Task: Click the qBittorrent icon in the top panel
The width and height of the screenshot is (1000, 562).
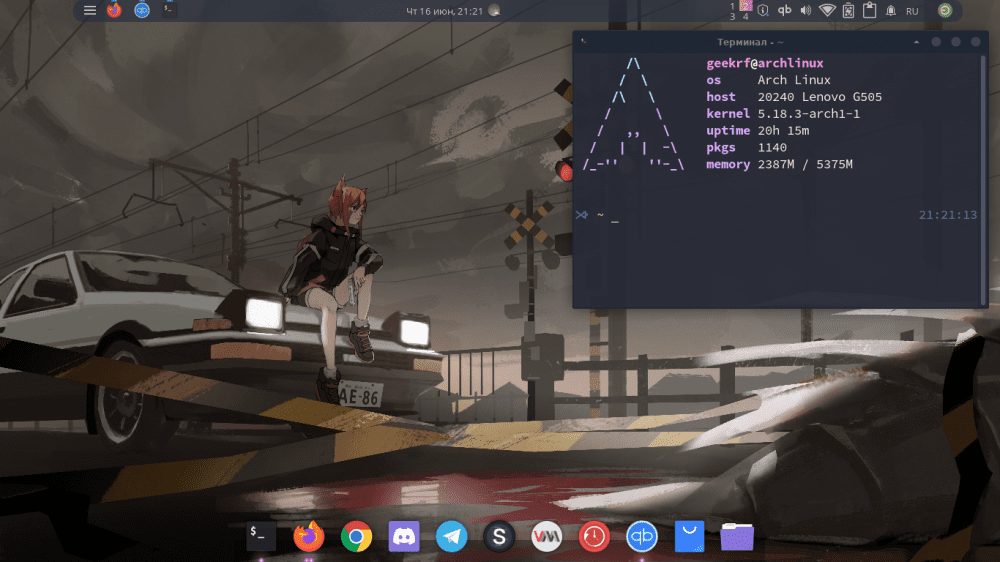Action: click(142, 10)
